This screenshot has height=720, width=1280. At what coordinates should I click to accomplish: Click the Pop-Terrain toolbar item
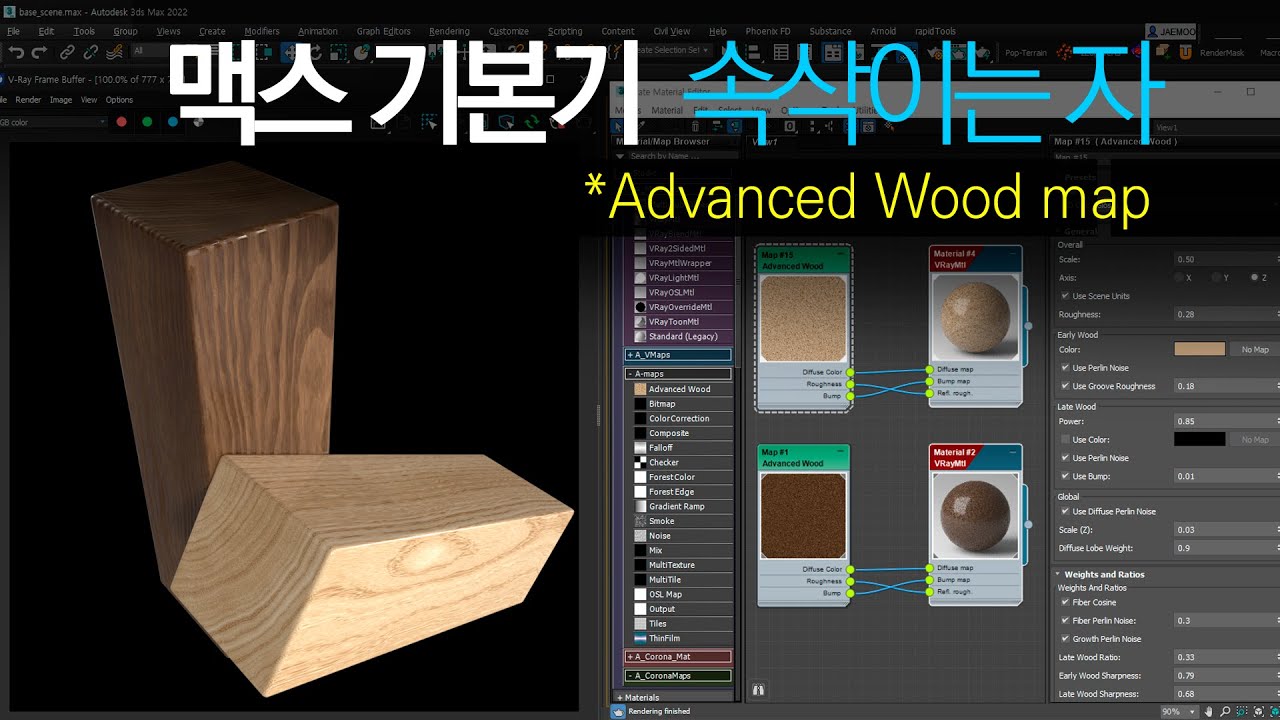pos(1026,52)
